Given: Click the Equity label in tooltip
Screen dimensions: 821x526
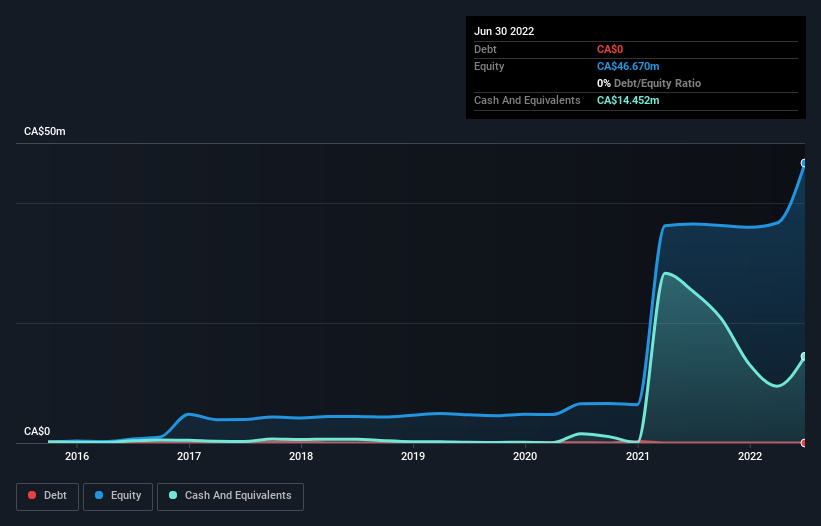Looking at the screenshot, I should [489, 66].
